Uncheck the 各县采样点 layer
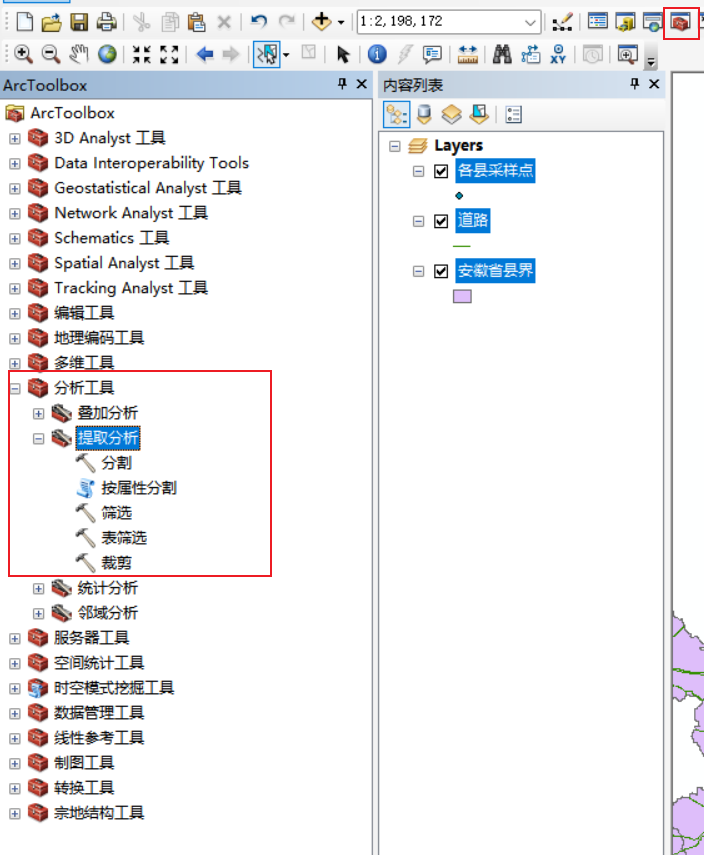 (x=441, y=171)
